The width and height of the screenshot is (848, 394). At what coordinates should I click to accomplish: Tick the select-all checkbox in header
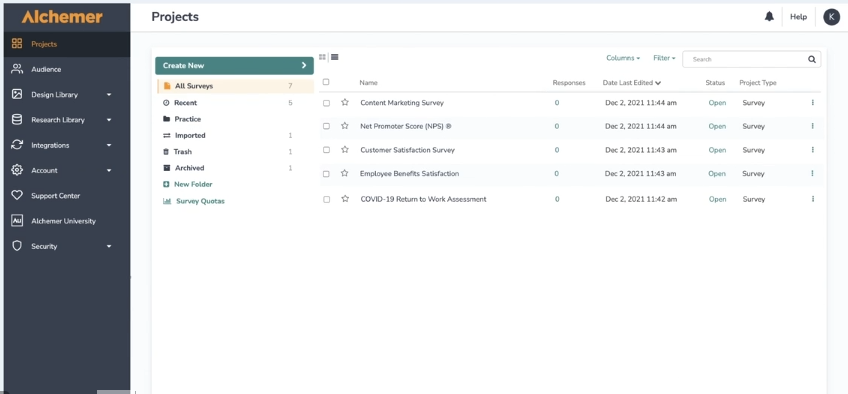pos(326,82)
